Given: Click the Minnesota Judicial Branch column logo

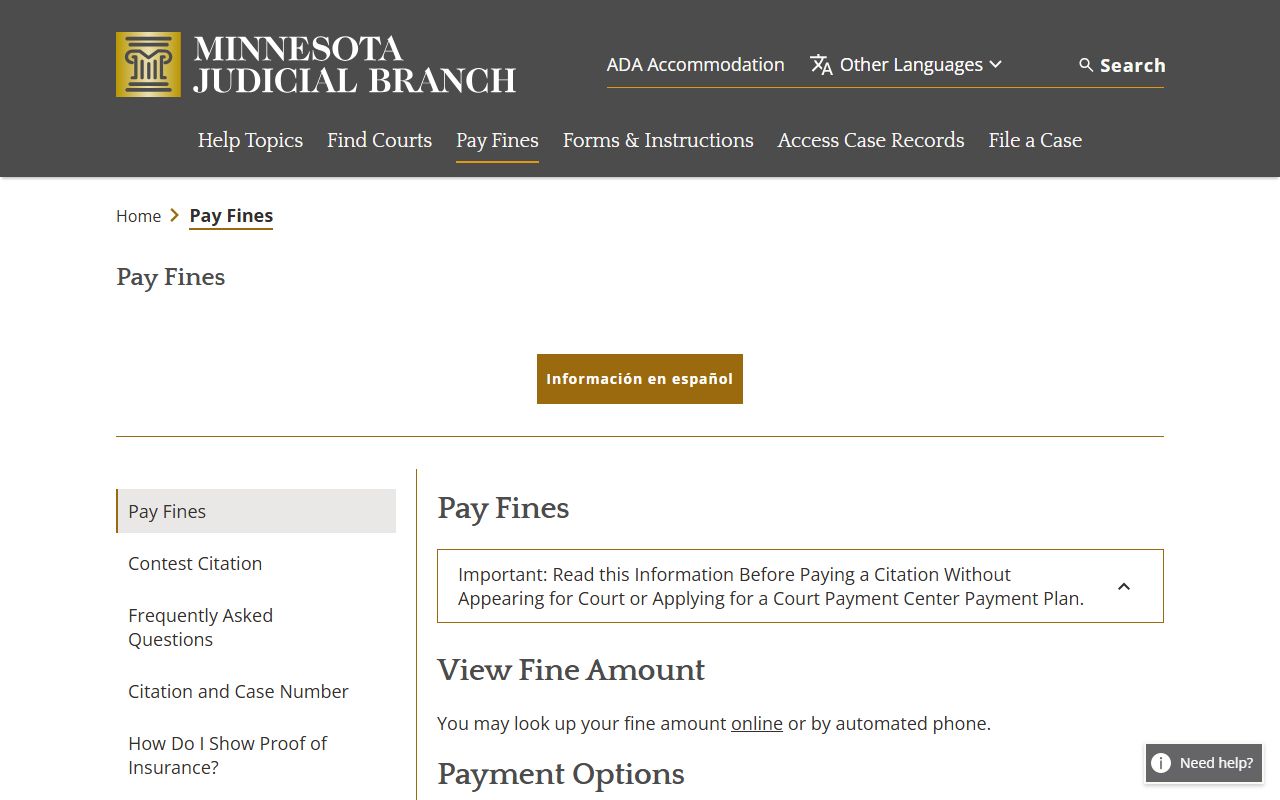Looking at the screenshot, I should [x=148, y=64].
